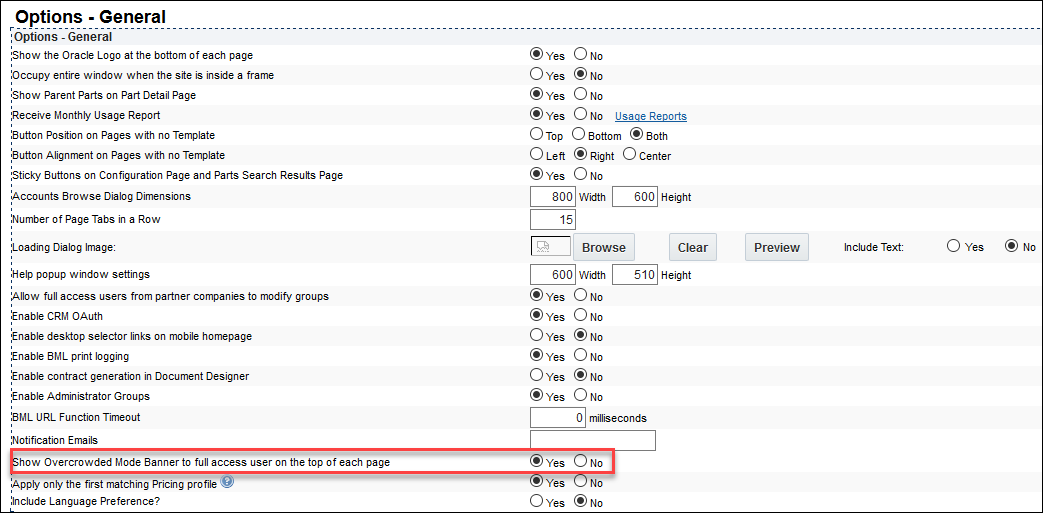Click the Preview button
Image resolution: width=1043 pixels, height=513 pixels.
point(777,247)
